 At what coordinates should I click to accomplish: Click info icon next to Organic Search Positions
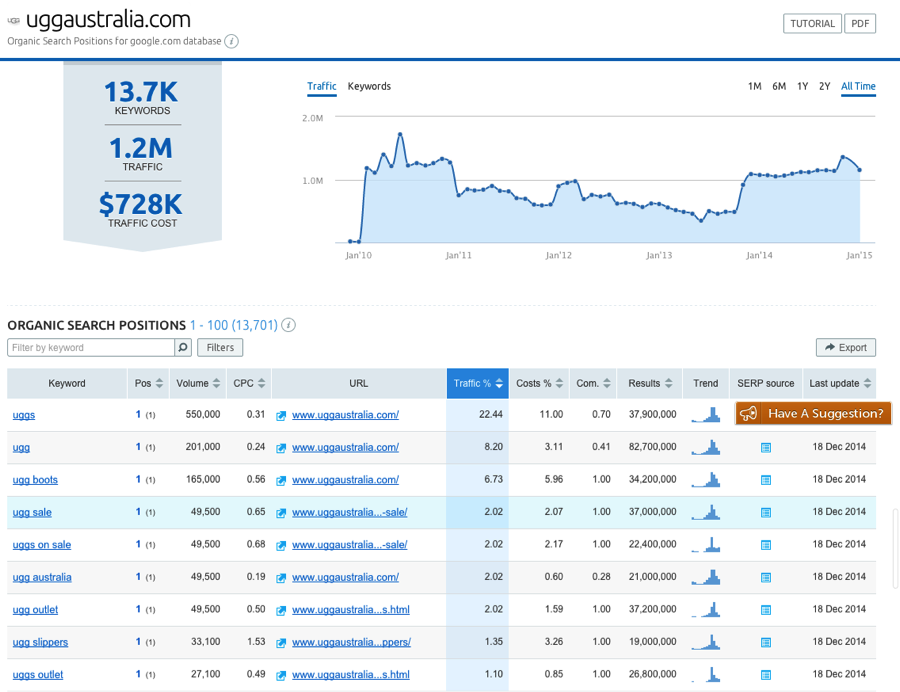click(x=289, y=325)
